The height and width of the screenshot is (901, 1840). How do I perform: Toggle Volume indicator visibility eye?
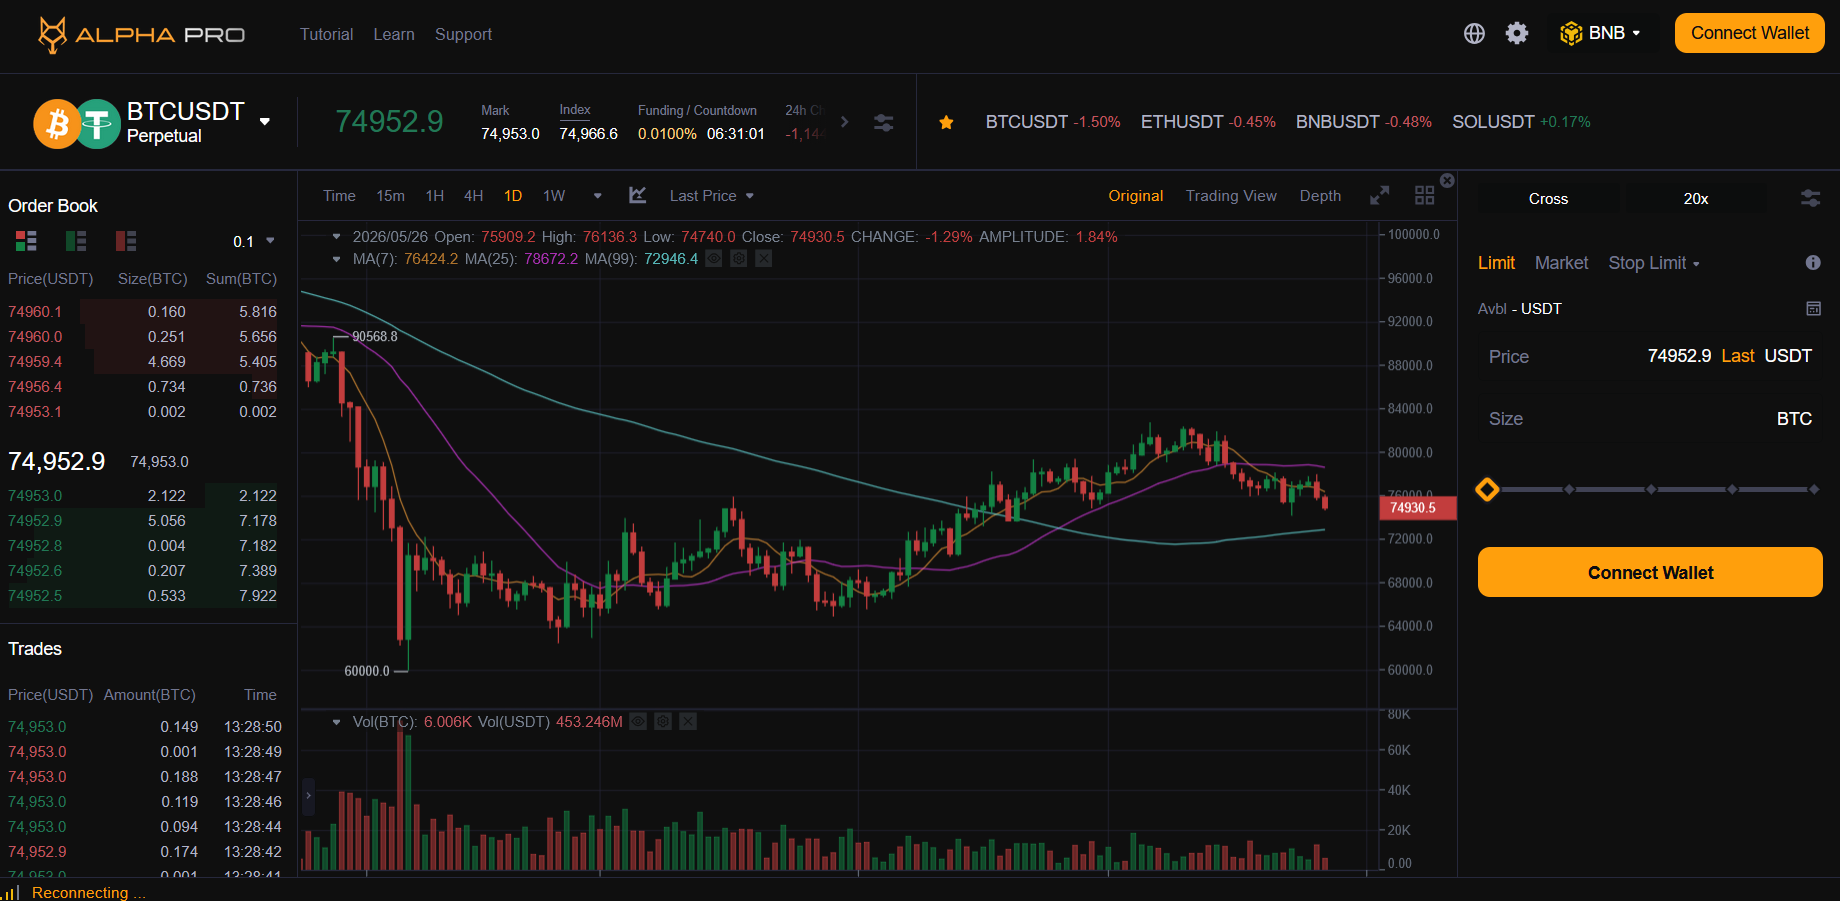click(x=638, y=722)
